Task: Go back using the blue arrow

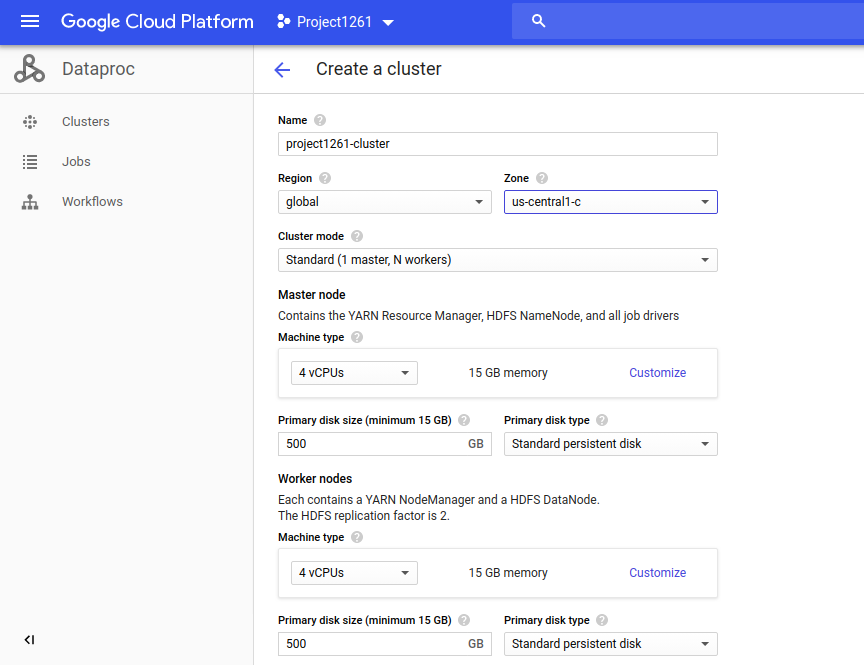Action: click(x=282, y=69)
